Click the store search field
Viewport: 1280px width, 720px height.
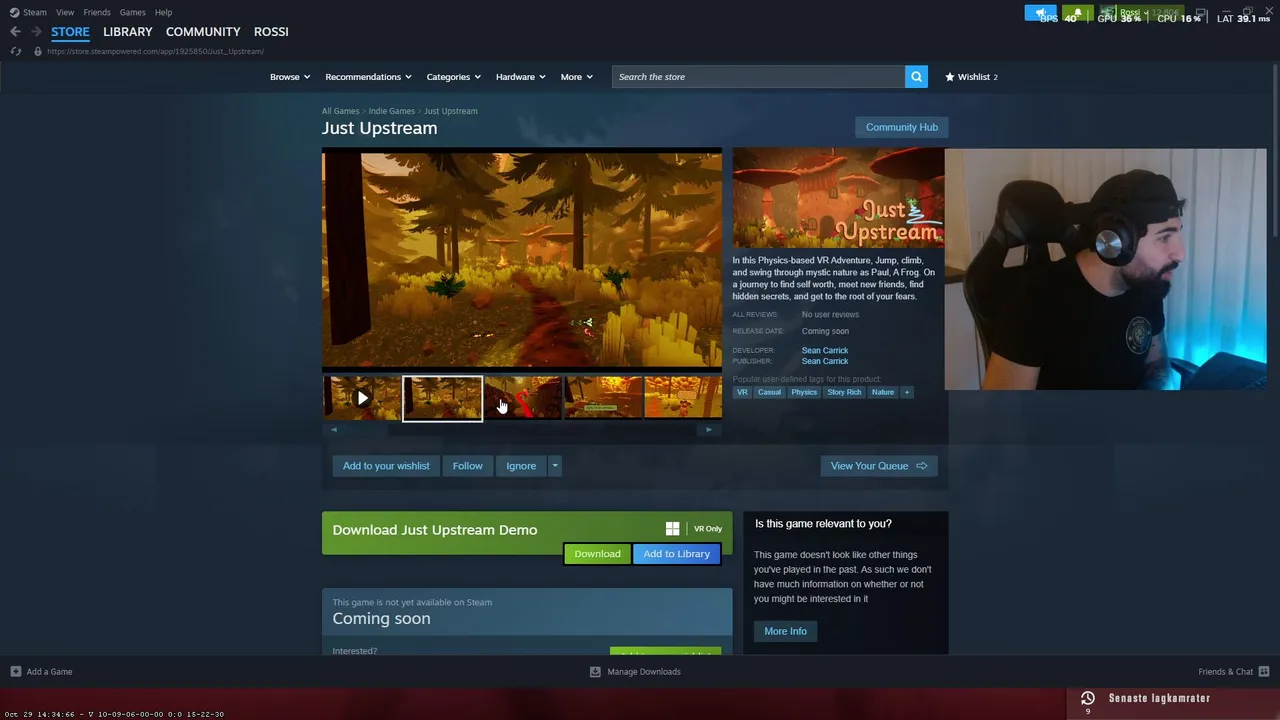pos(758,77)
